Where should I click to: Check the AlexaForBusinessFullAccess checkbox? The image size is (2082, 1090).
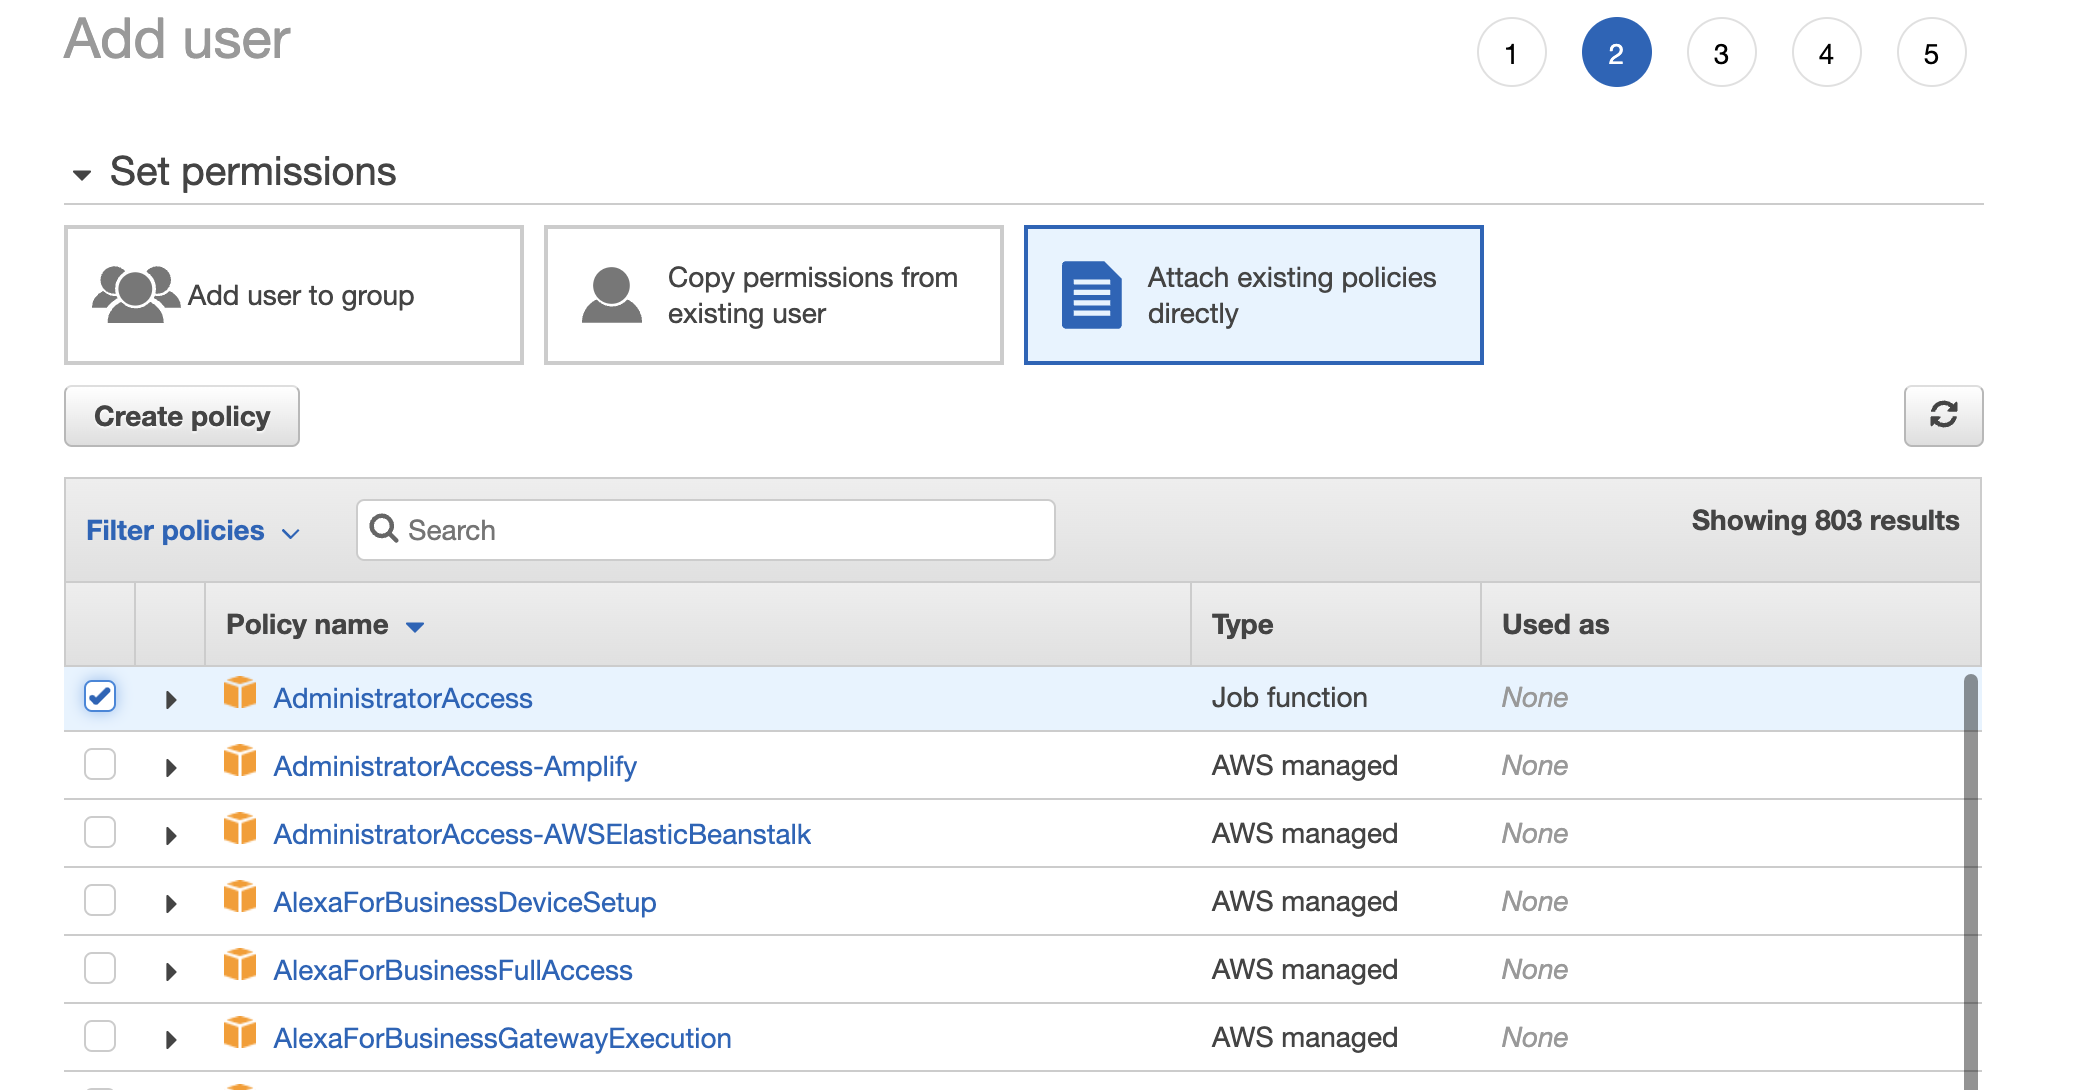[100, 968]
